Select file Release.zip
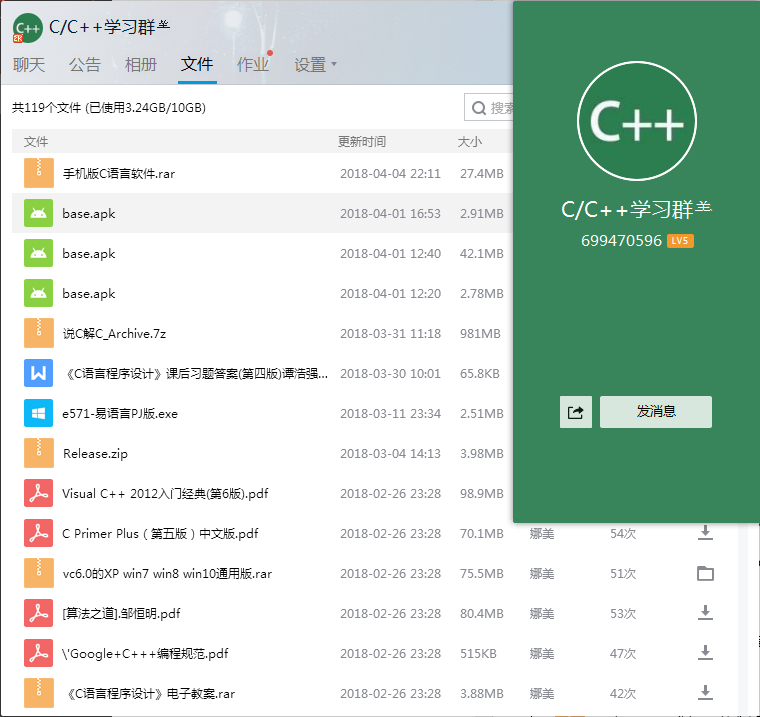 tap(95, 454)
